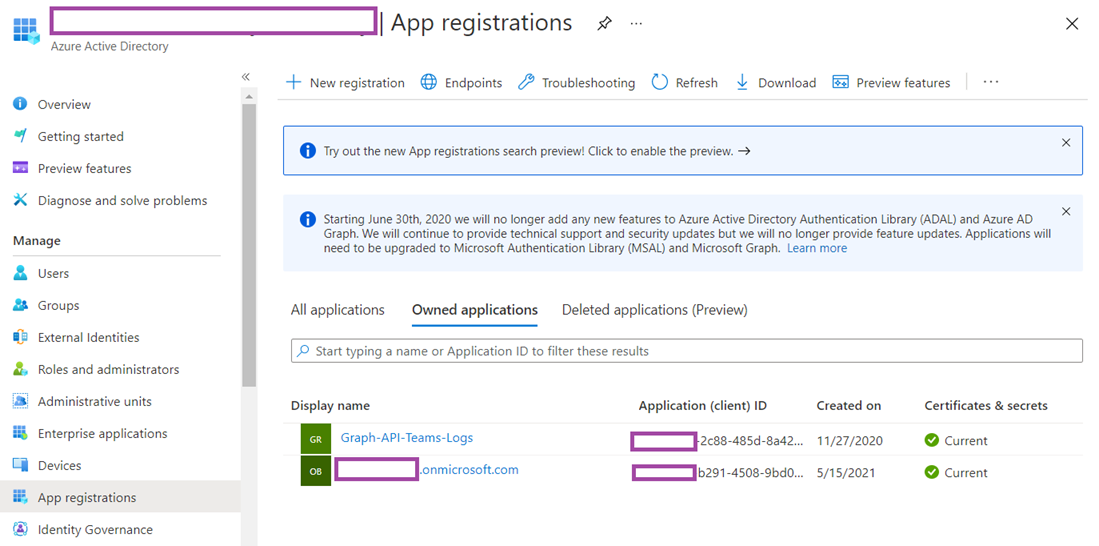Screen dimensions: 1099x546
Task: Click the Overview info icon in sidebar
Action: click(x=20, y=104)
